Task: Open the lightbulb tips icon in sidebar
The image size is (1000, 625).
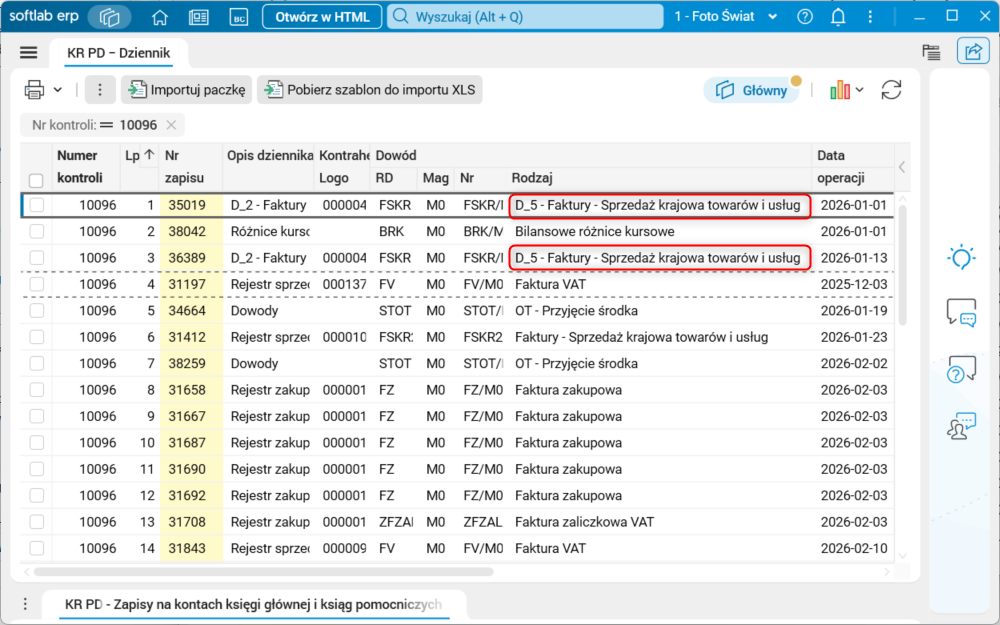Action: [x=961, y=258]
